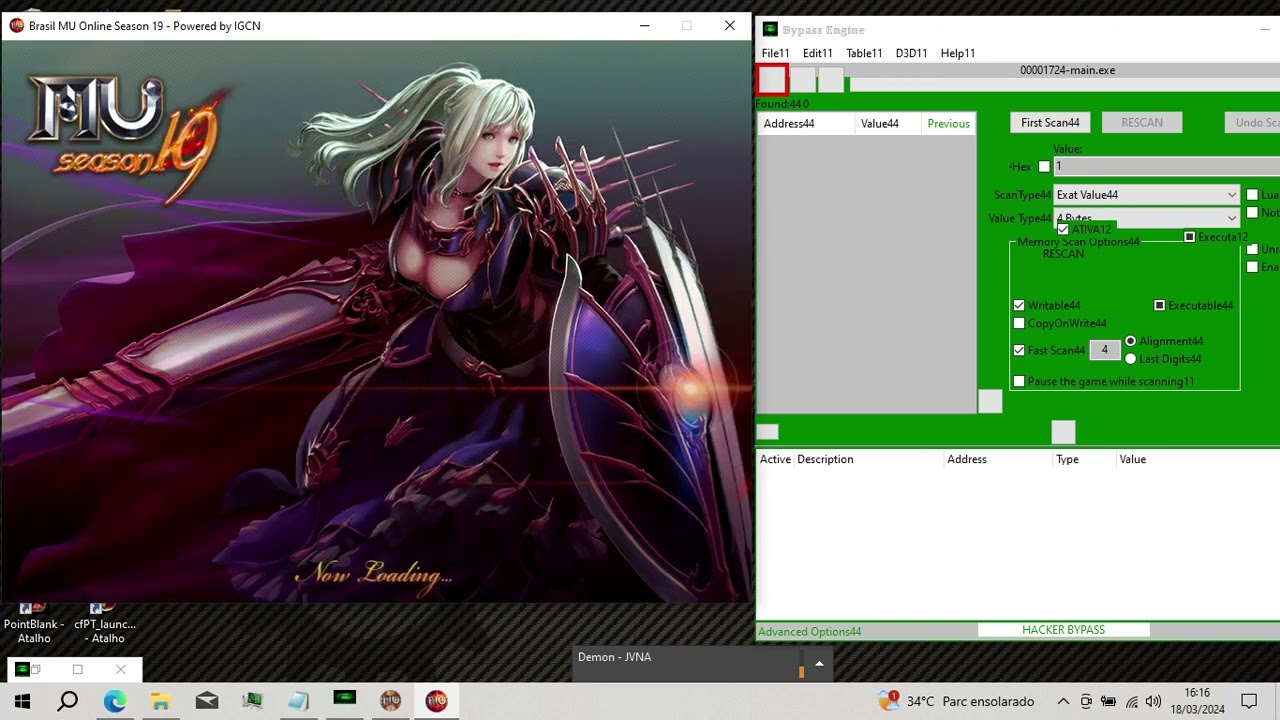Toggle the Writable44 checkbox

click(x=1019, y=305)
